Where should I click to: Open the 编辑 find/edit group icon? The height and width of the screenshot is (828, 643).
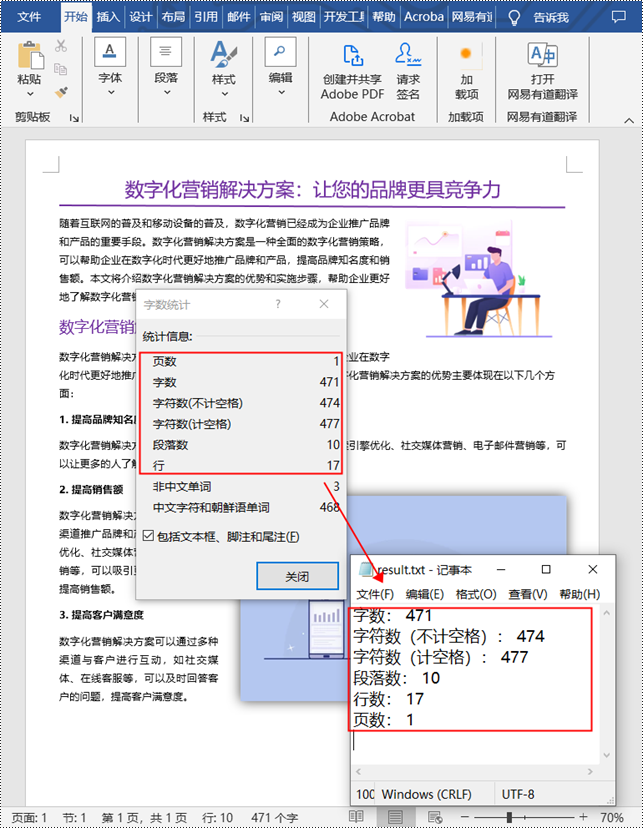click(280, 52)
